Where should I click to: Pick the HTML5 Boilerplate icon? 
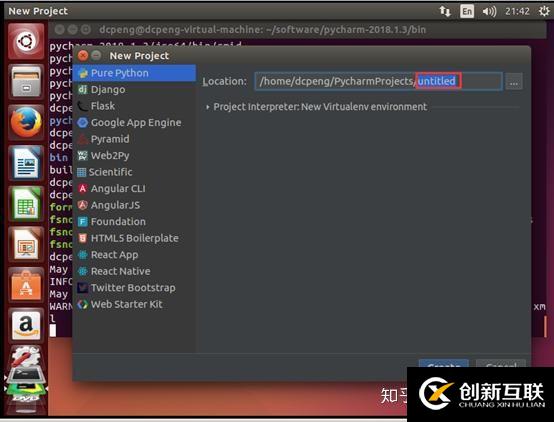[x=82, y=238]
